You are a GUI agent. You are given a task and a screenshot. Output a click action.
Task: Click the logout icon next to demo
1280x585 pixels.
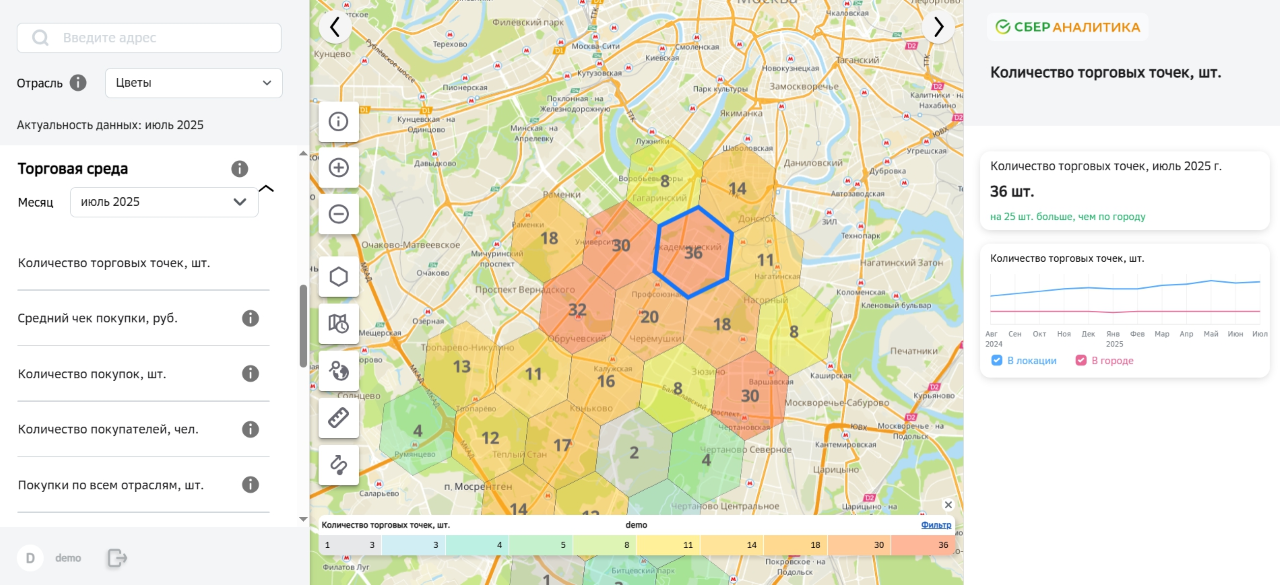(117, 558)
